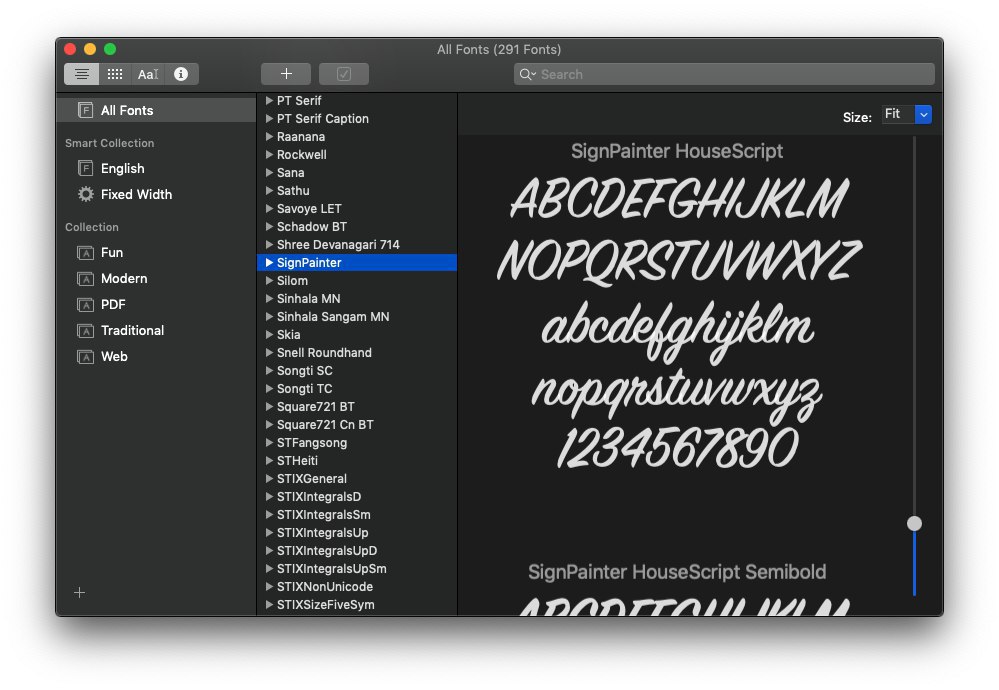Select STFangsong font row
The width and height of the screenshot is (999, 690).
coord(357,442)
